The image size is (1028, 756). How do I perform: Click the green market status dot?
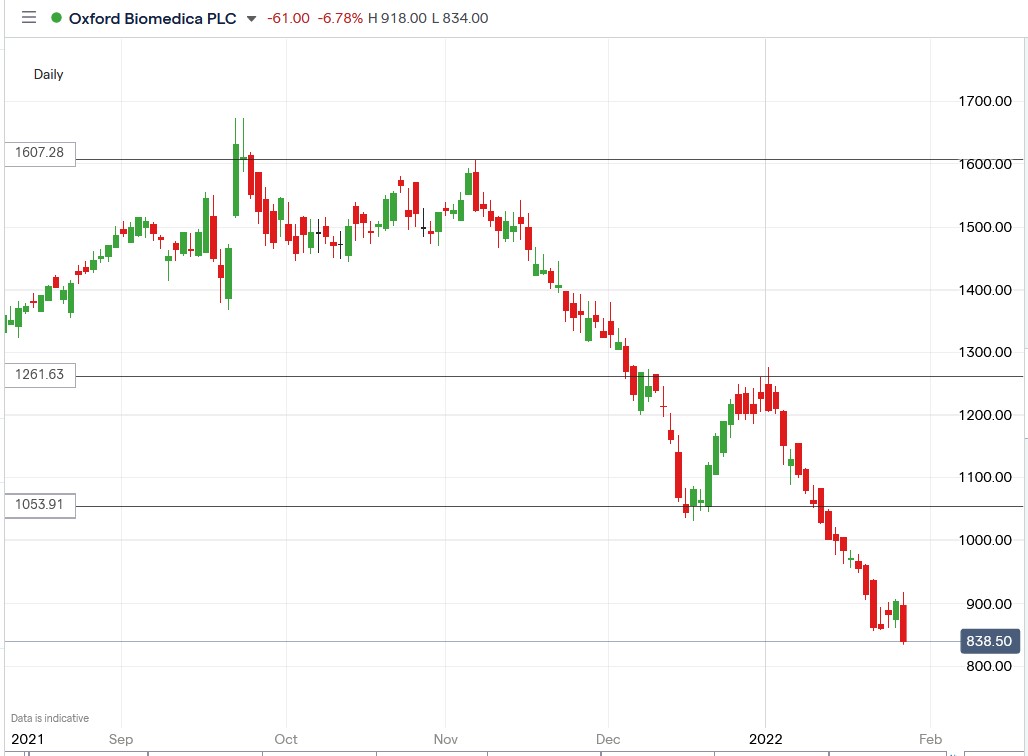click(55, 17)
